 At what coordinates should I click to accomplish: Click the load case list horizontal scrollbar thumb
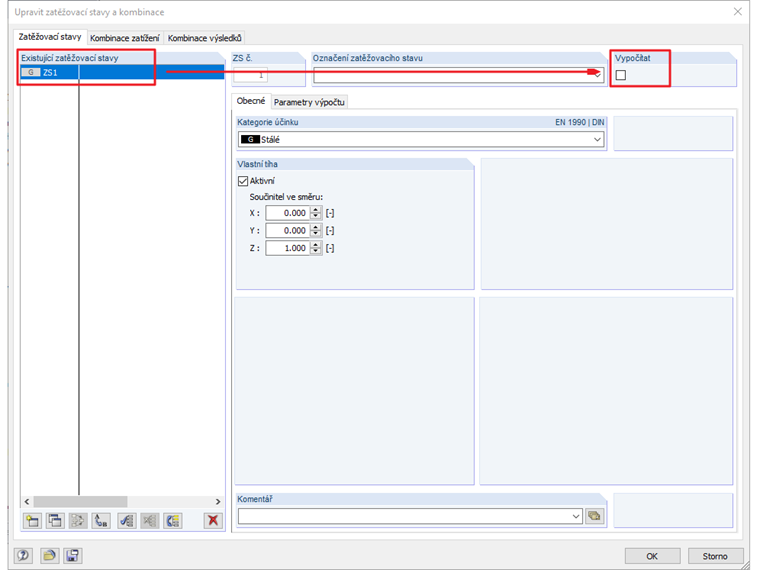(x=80, y=501)
